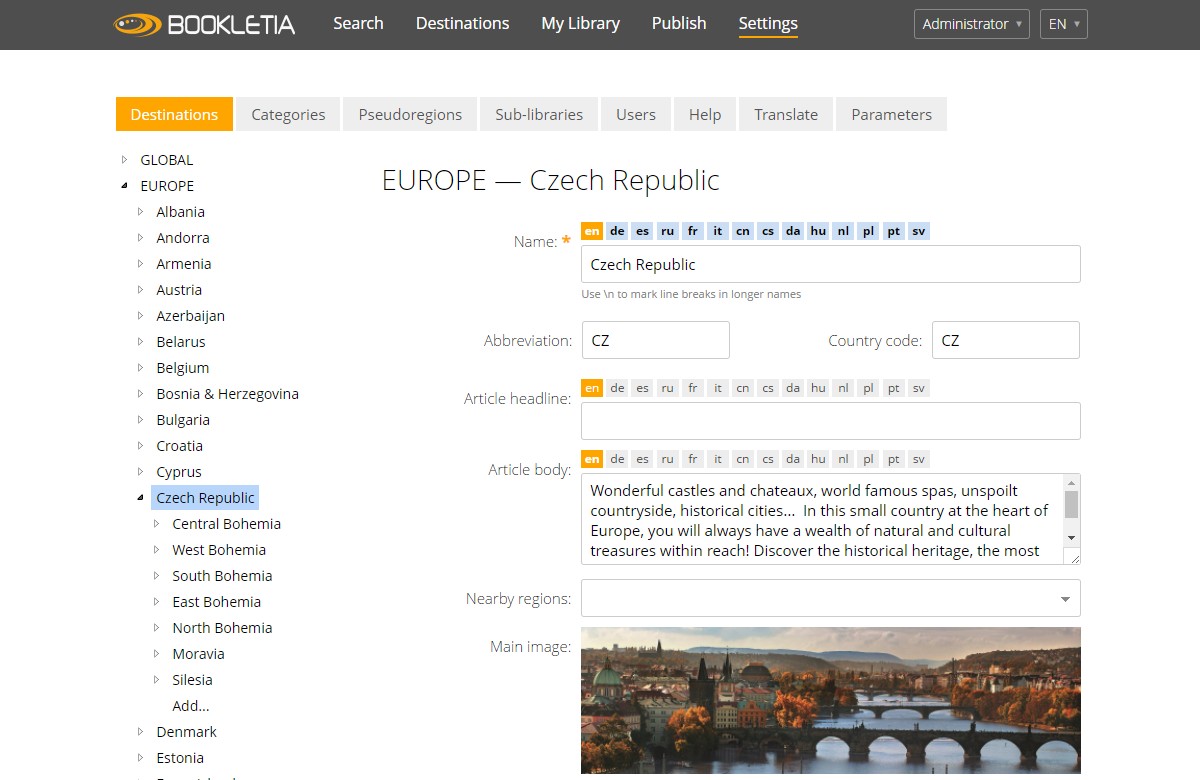
Task: Switch to the Sub-libraries tab
Action: pos(539,114)
